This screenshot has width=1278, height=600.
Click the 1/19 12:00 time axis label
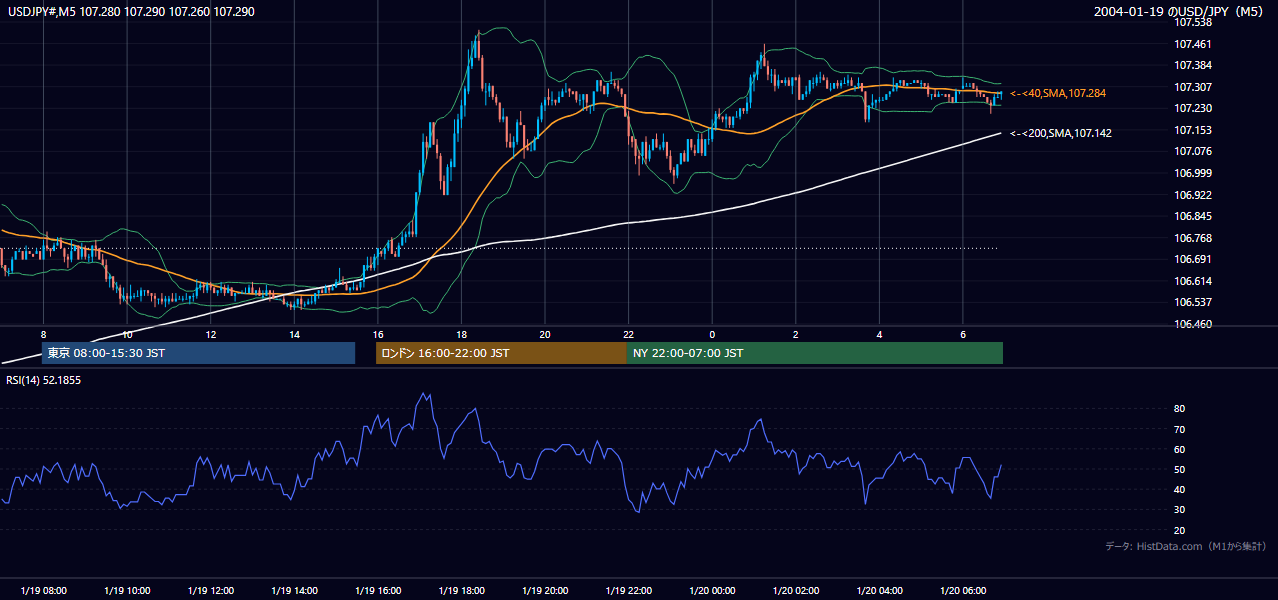click(x=211, y=591)
